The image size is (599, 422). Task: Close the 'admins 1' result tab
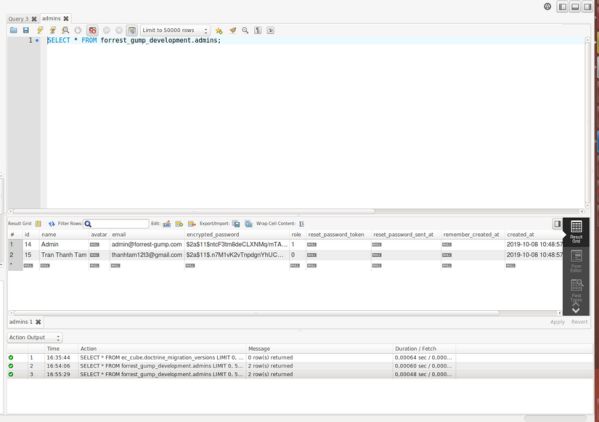click(38, 322)
